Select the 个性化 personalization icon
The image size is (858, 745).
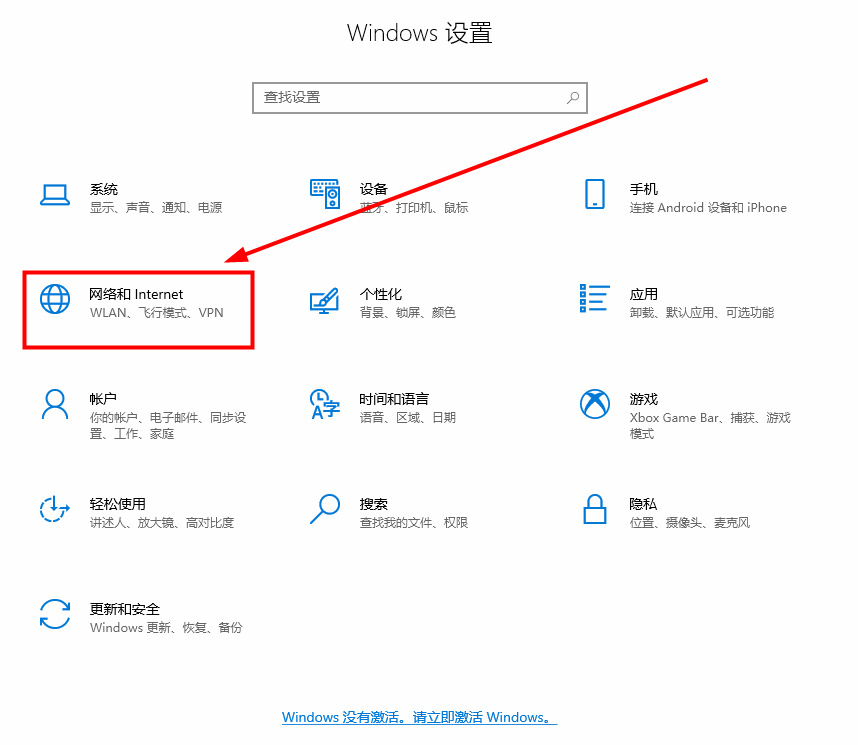click(x=324, y=299)
